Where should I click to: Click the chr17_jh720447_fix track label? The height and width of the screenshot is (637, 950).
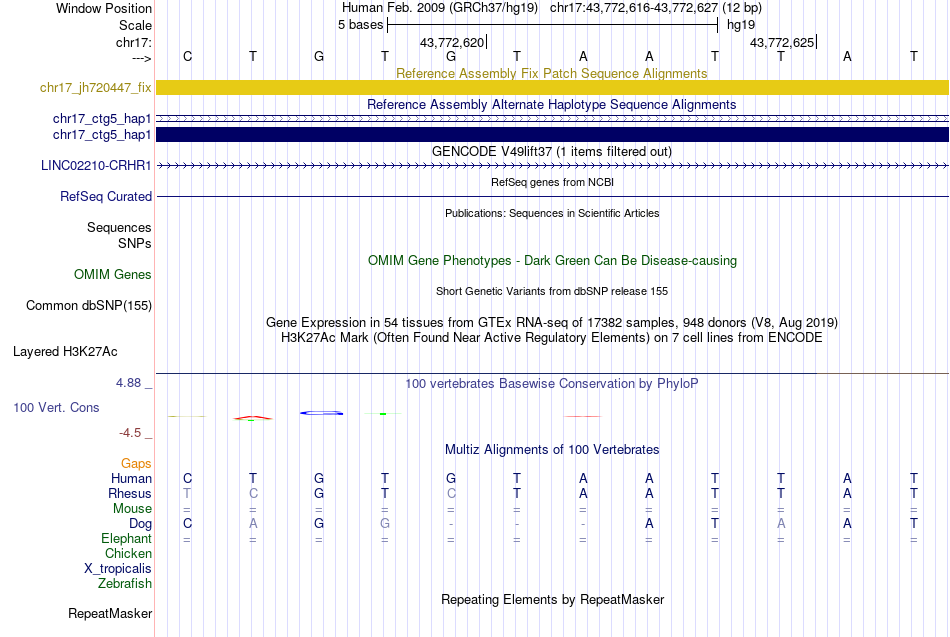[95, 88]
